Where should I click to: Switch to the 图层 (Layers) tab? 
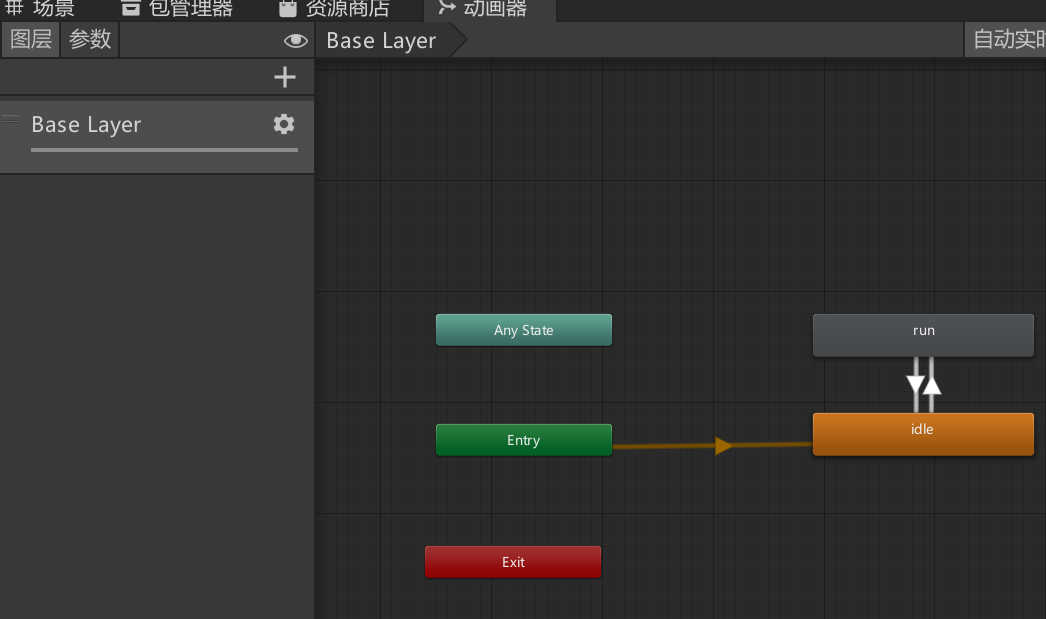31,39
